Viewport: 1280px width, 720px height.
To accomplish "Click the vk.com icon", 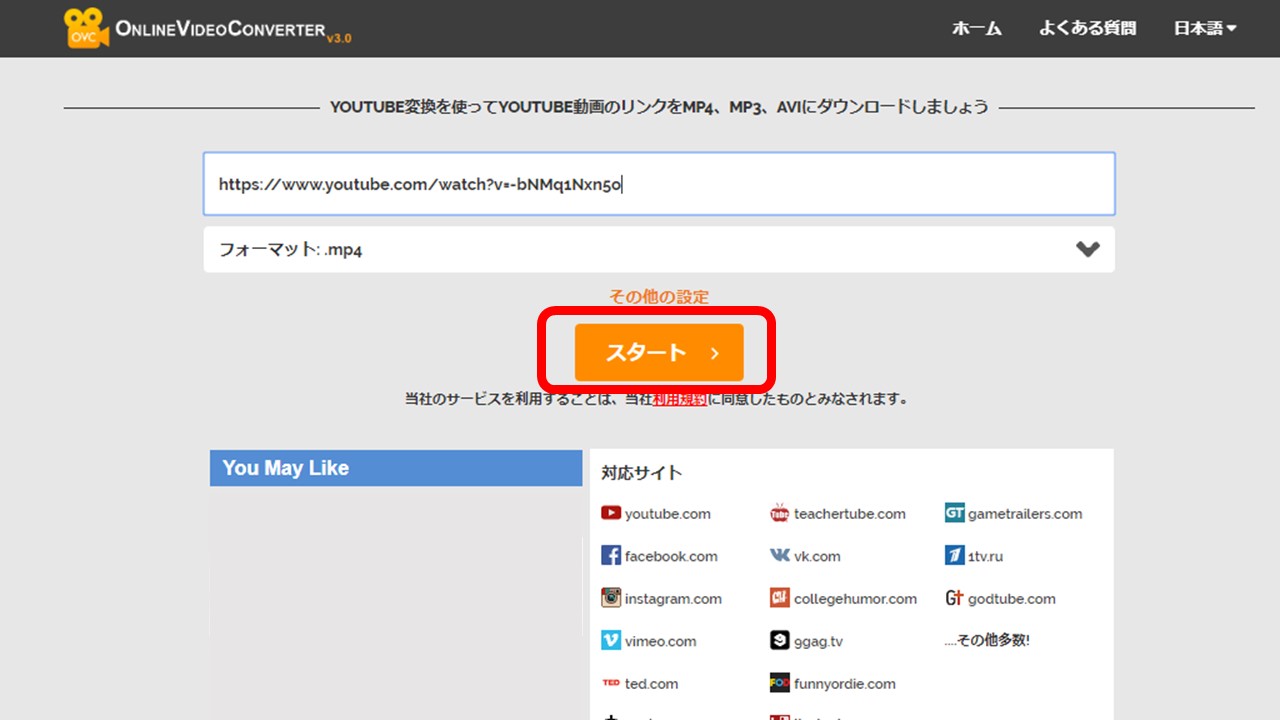I will click(779, 556).
